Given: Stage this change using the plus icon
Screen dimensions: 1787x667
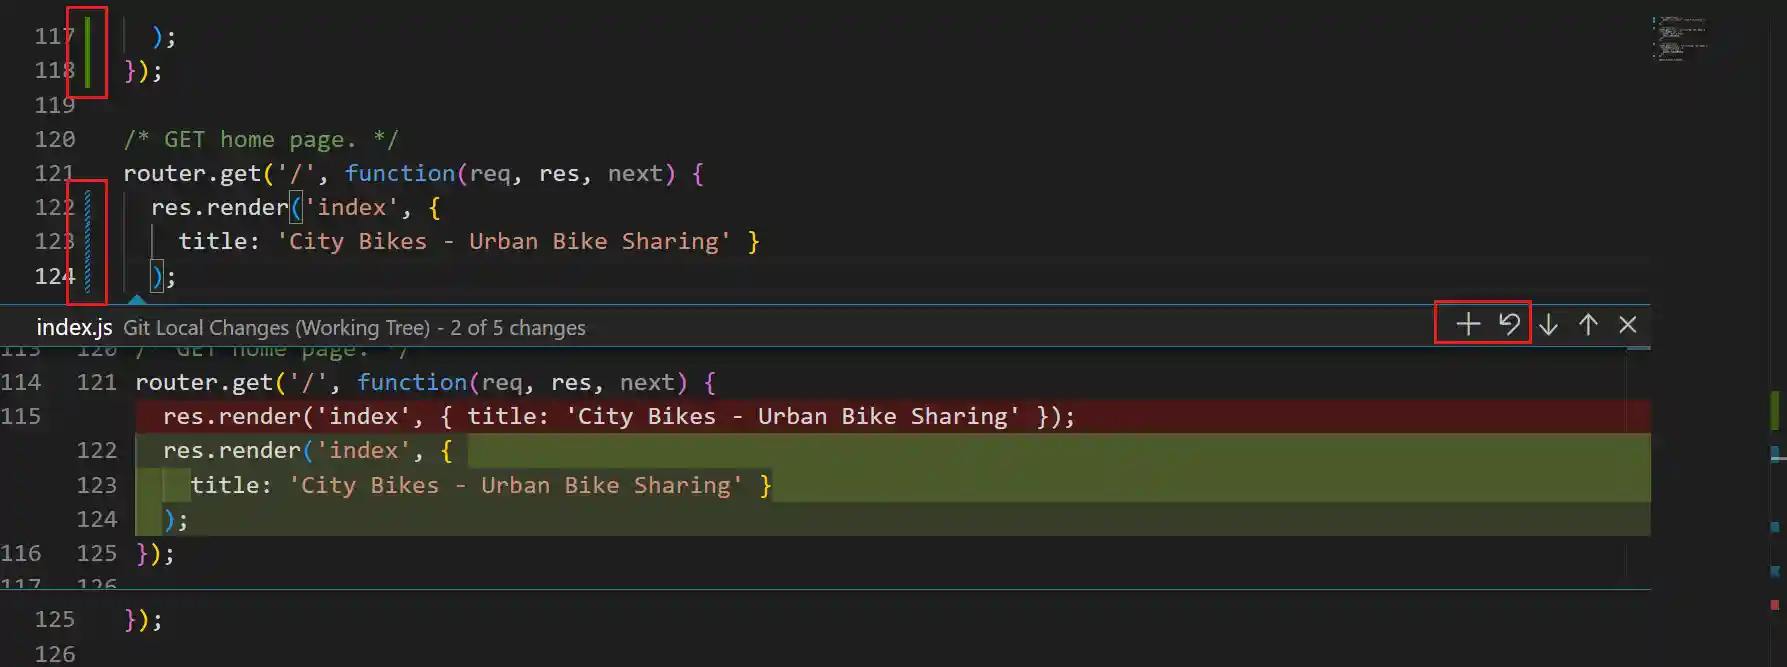Looking at the screenshot, I should click(1466, 324).
